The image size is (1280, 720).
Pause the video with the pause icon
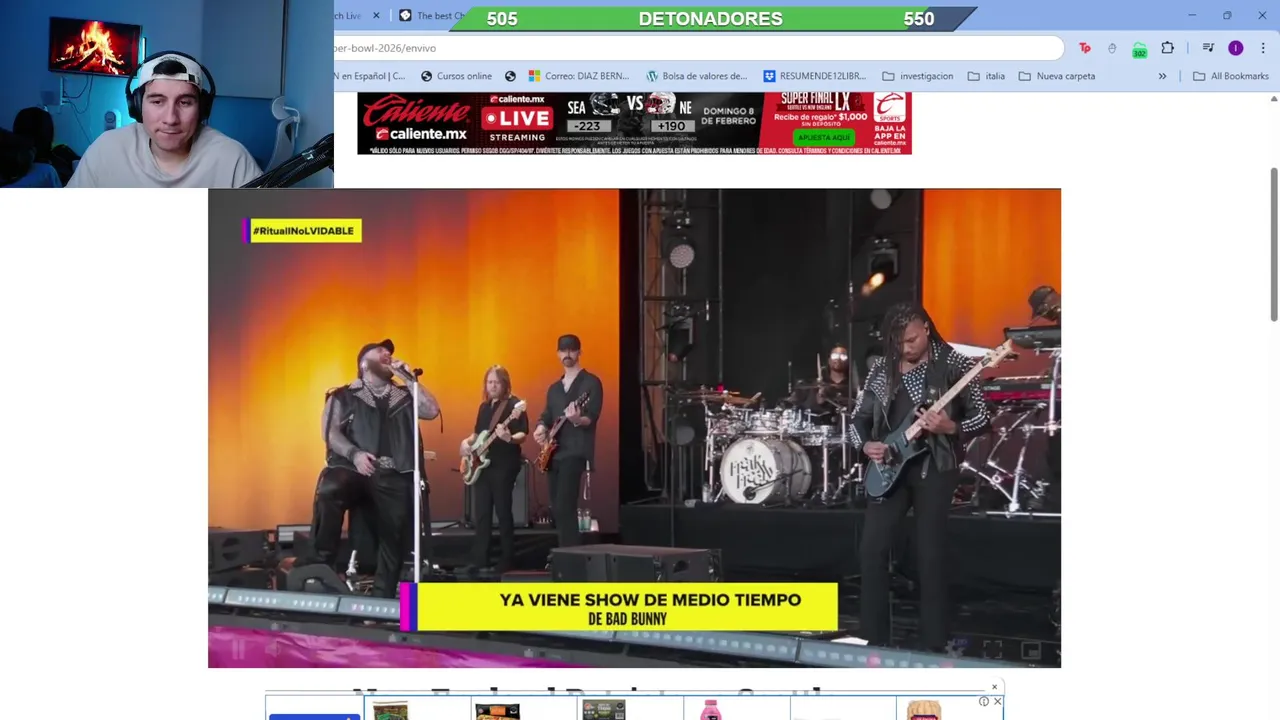[x=238, y=650]
